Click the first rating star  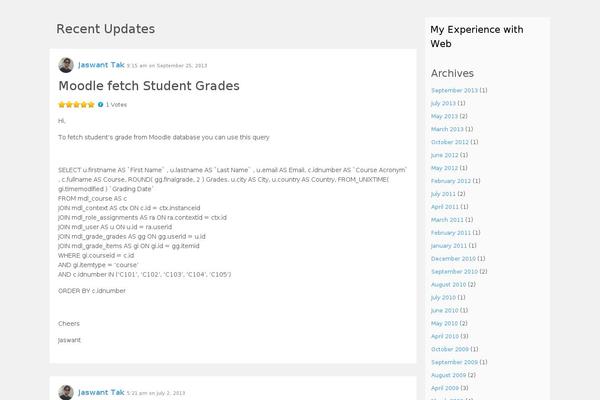point(62,104)
